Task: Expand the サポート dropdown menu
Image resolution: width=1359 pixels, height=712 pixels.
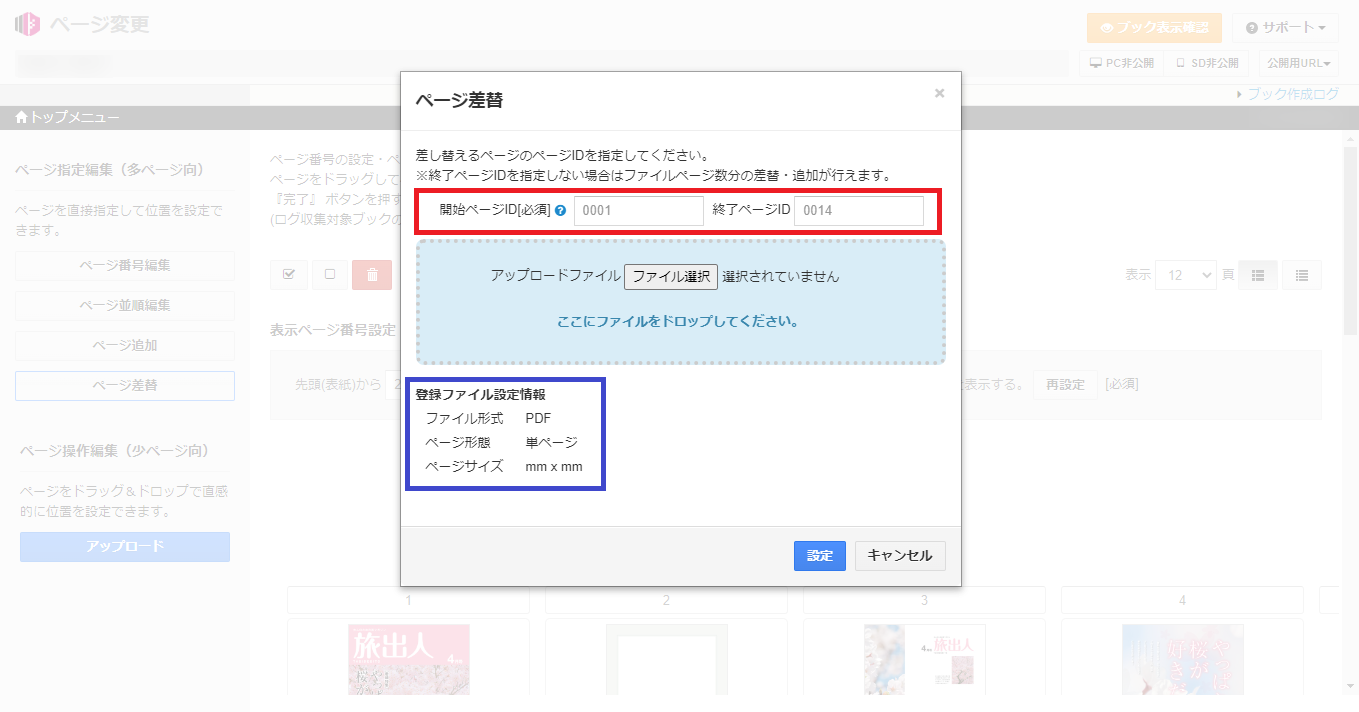Action: pos(1283,27)
